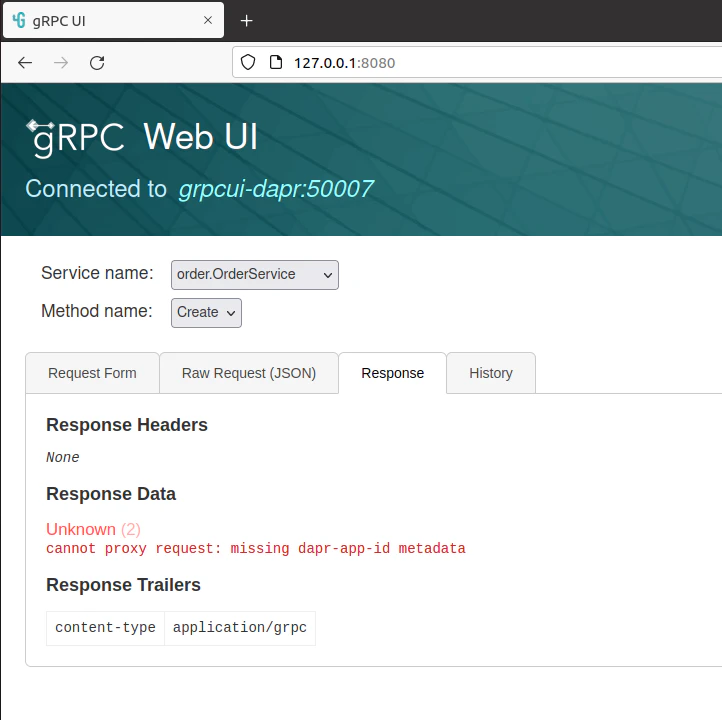Click the application/grpc trailer value
Viewport: 722px width, 720px height.
[240, 628]
